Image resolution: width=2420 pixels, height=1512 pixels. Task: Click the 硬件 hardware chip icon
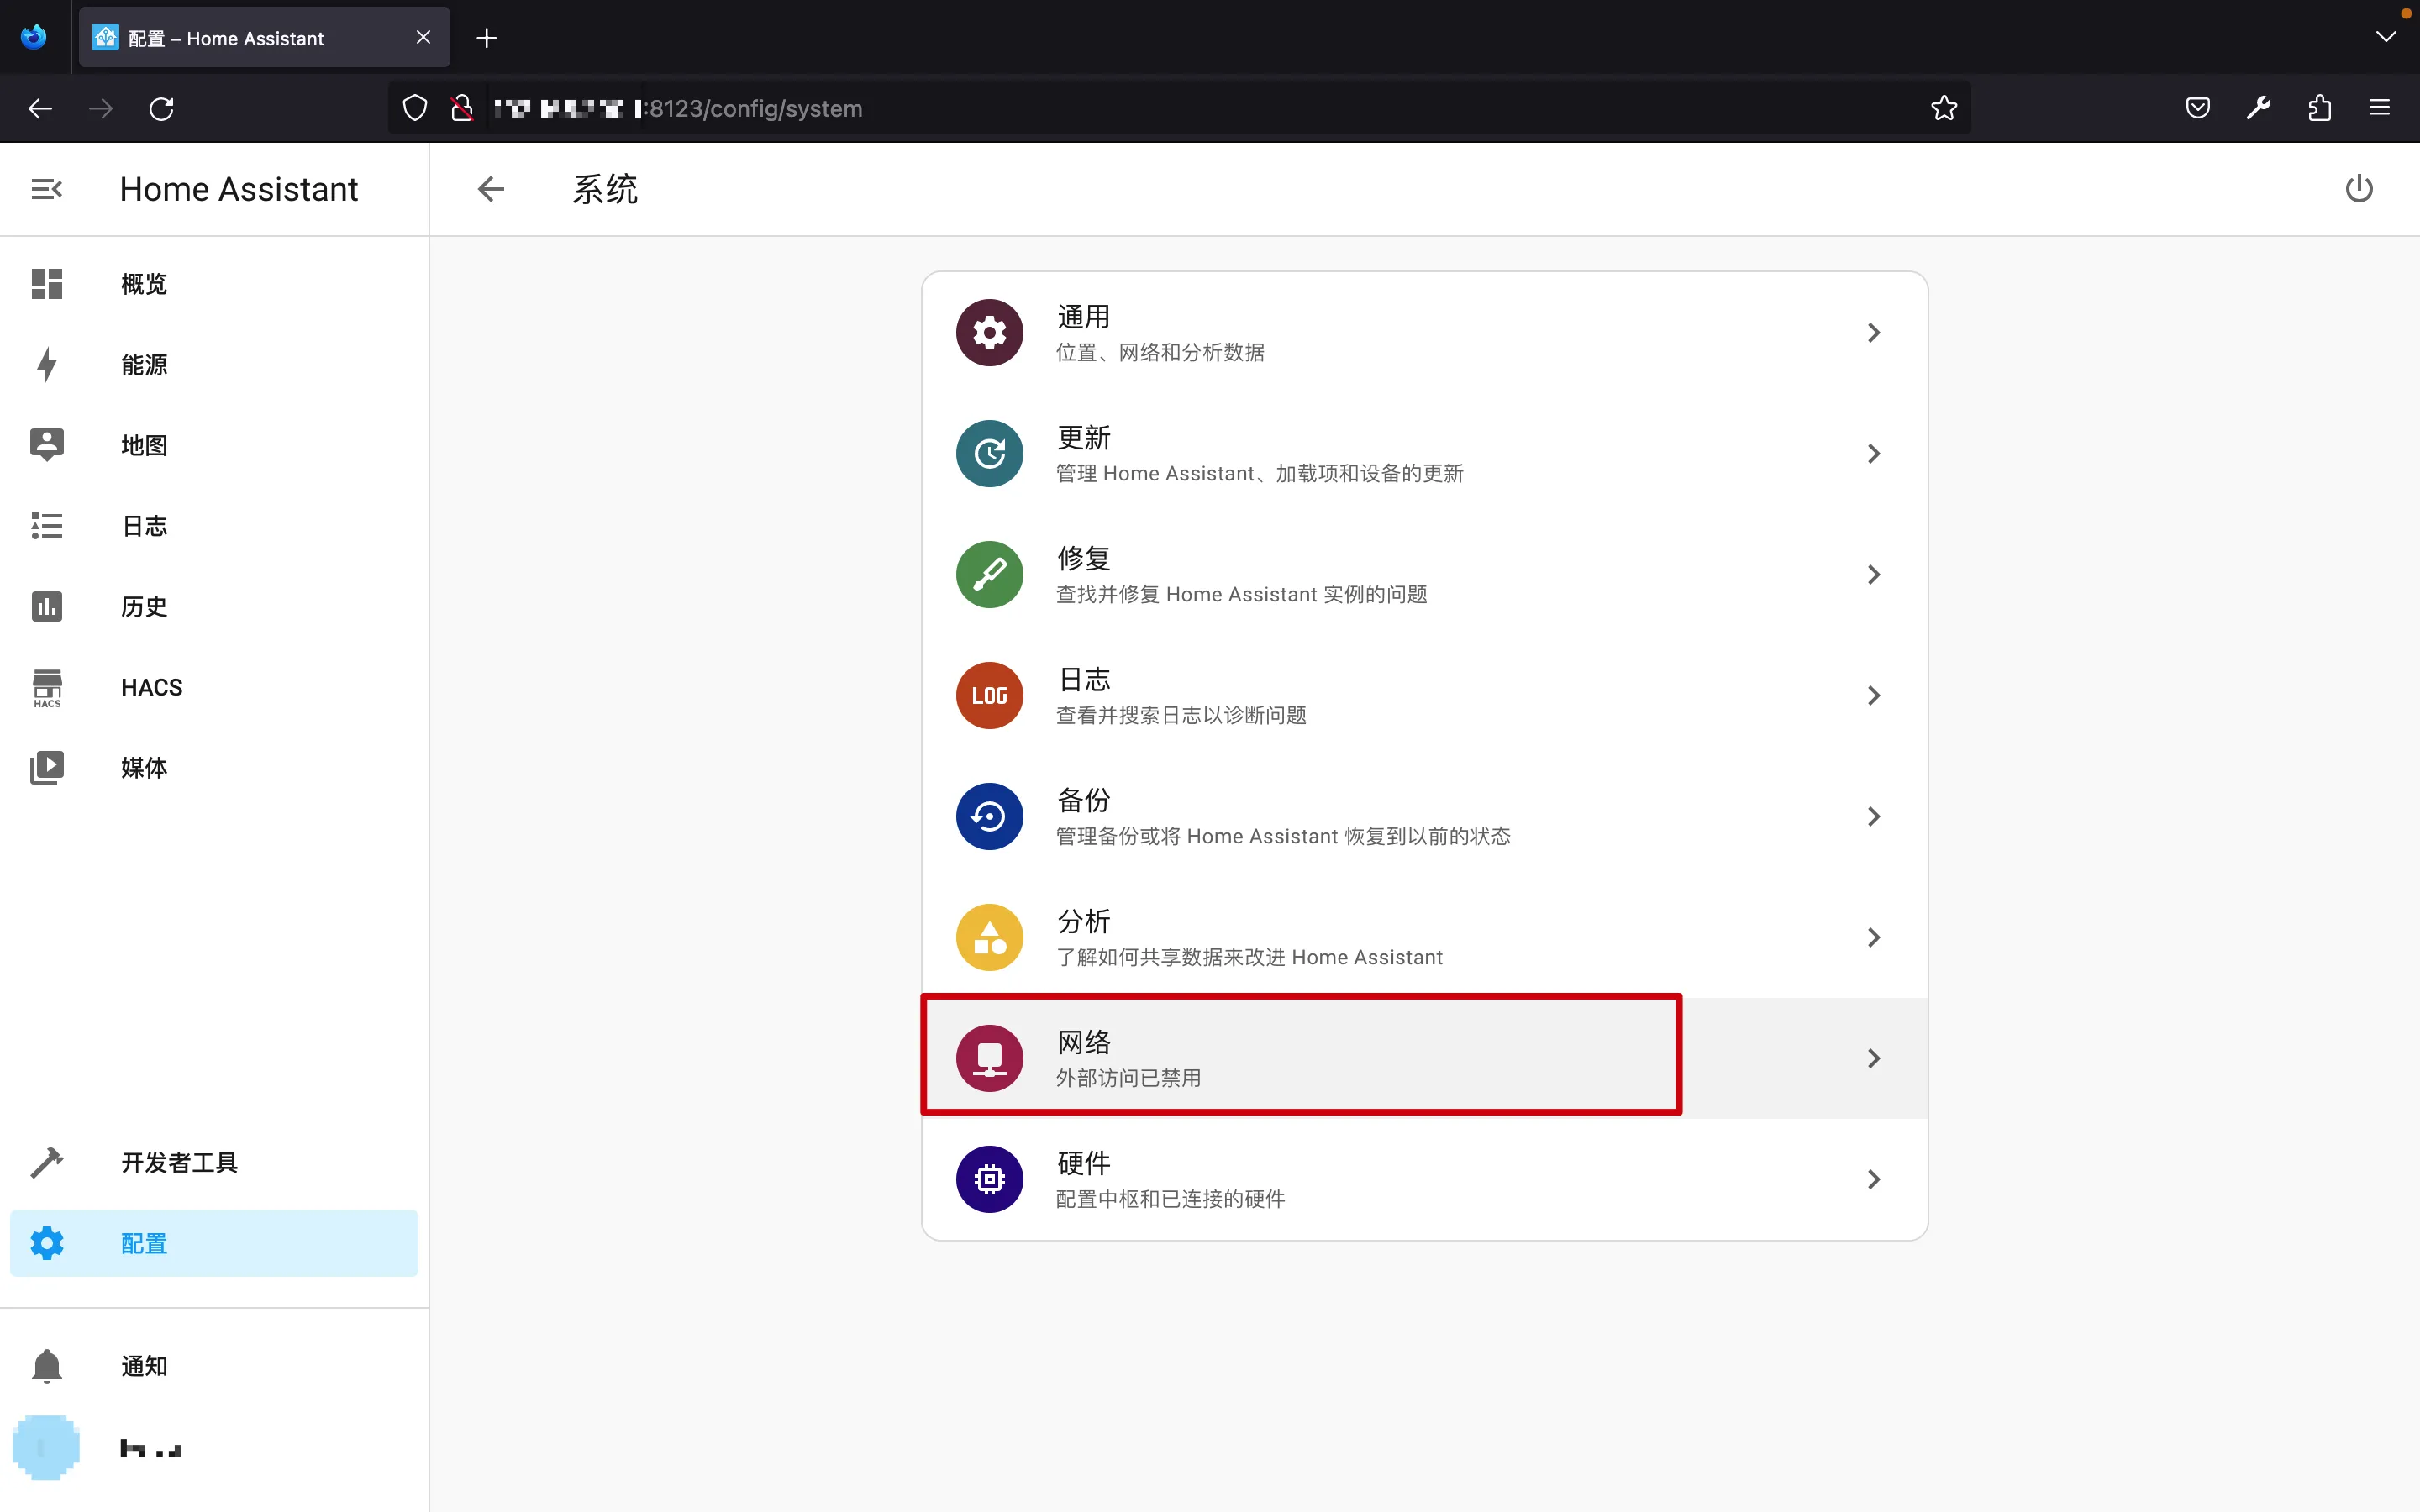pos(989,1179)
